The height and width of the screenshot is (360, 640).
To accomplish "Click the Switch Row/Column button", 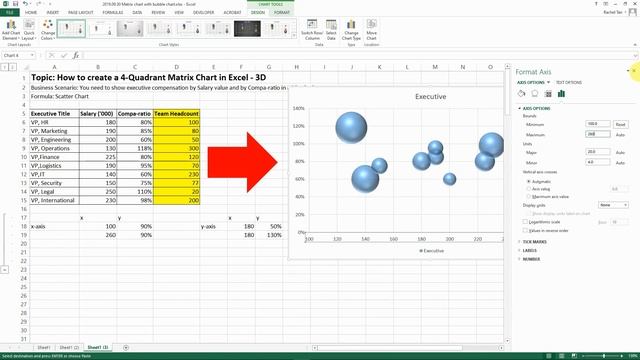I will [x=312, y=30].
